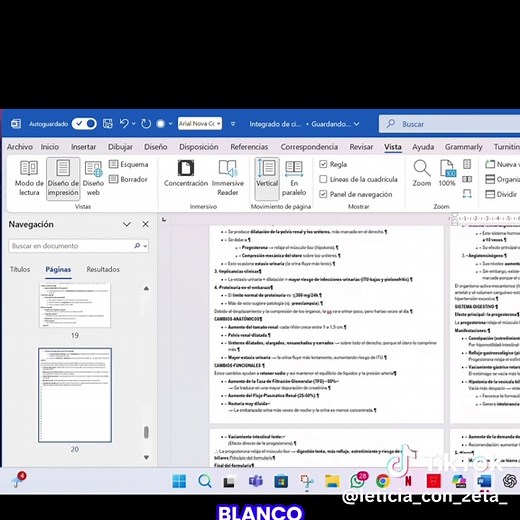Open the Ayuda tab
This screenshot has width=520, height=520.
click(423, 147)
